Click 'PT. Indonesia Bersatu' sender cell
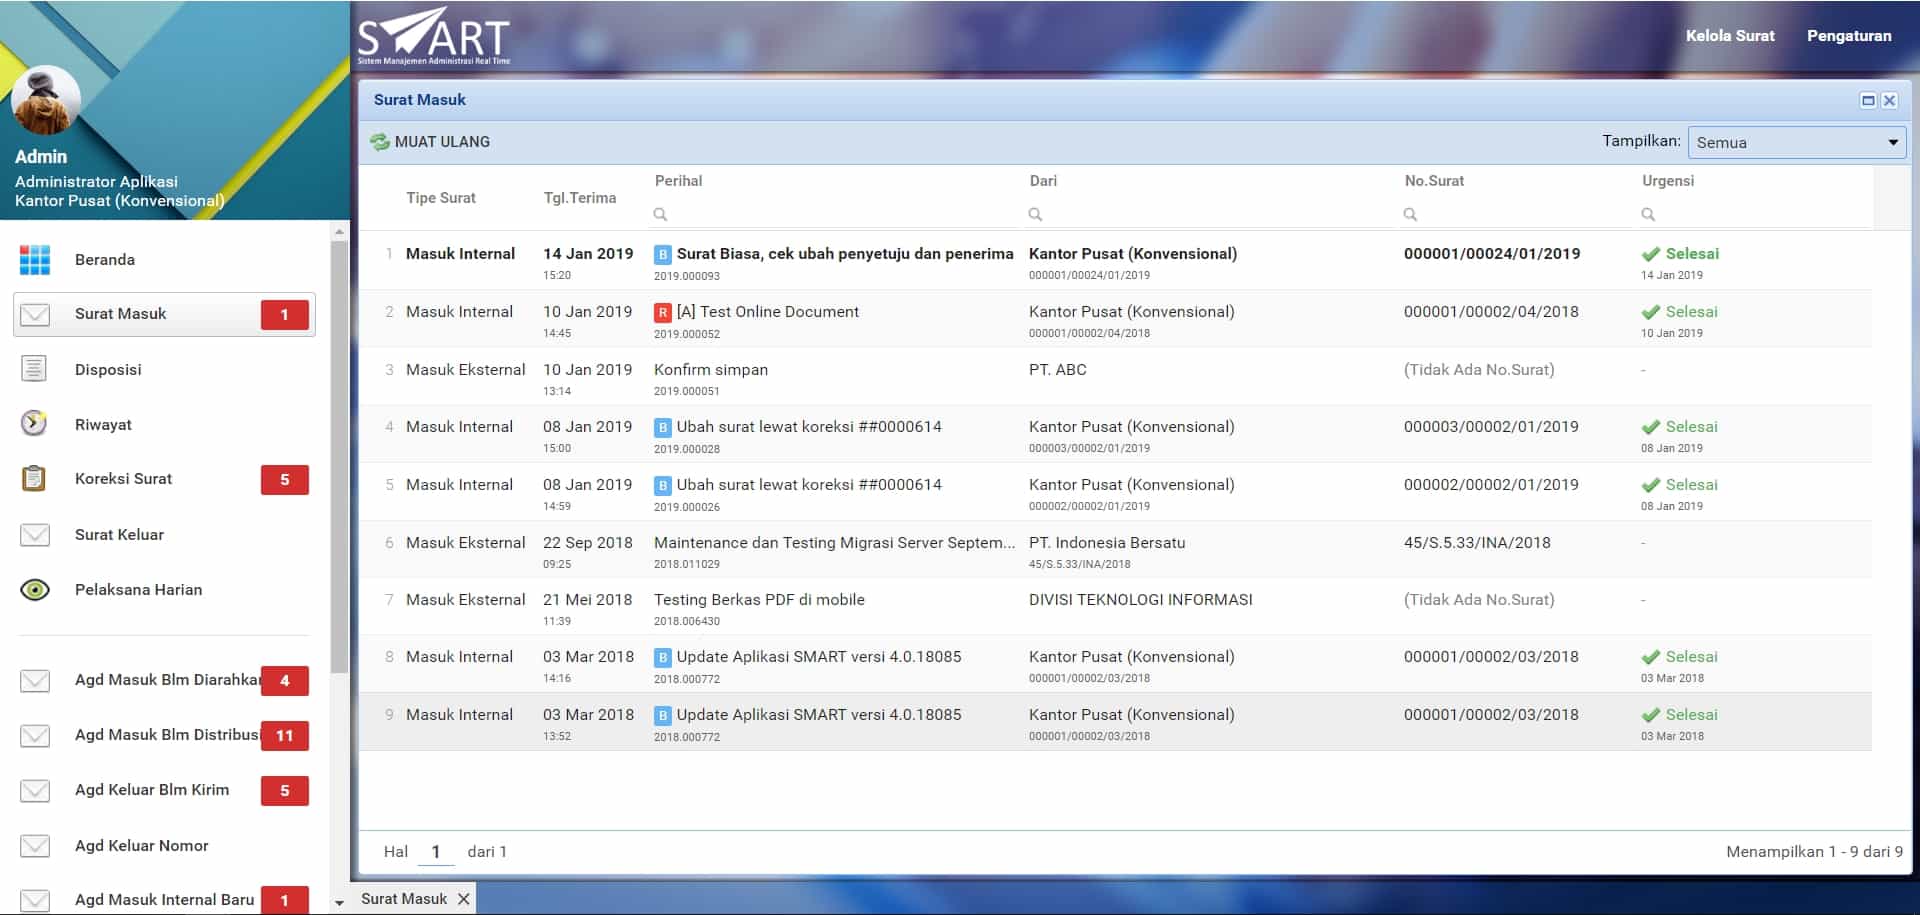The image size is (1920, 915). coord(1107,543)
